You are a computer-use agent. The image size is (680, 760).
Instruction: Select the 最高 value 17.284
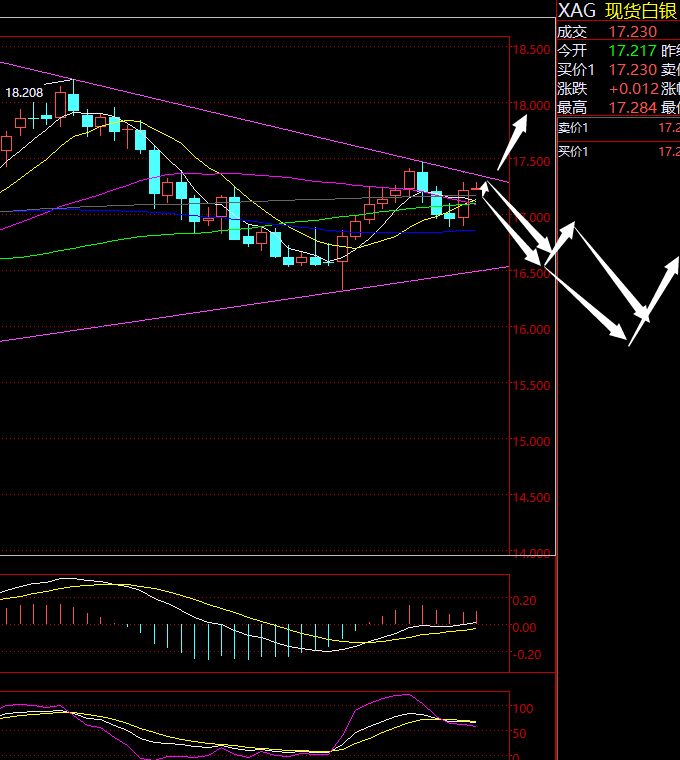click(632, 108)
